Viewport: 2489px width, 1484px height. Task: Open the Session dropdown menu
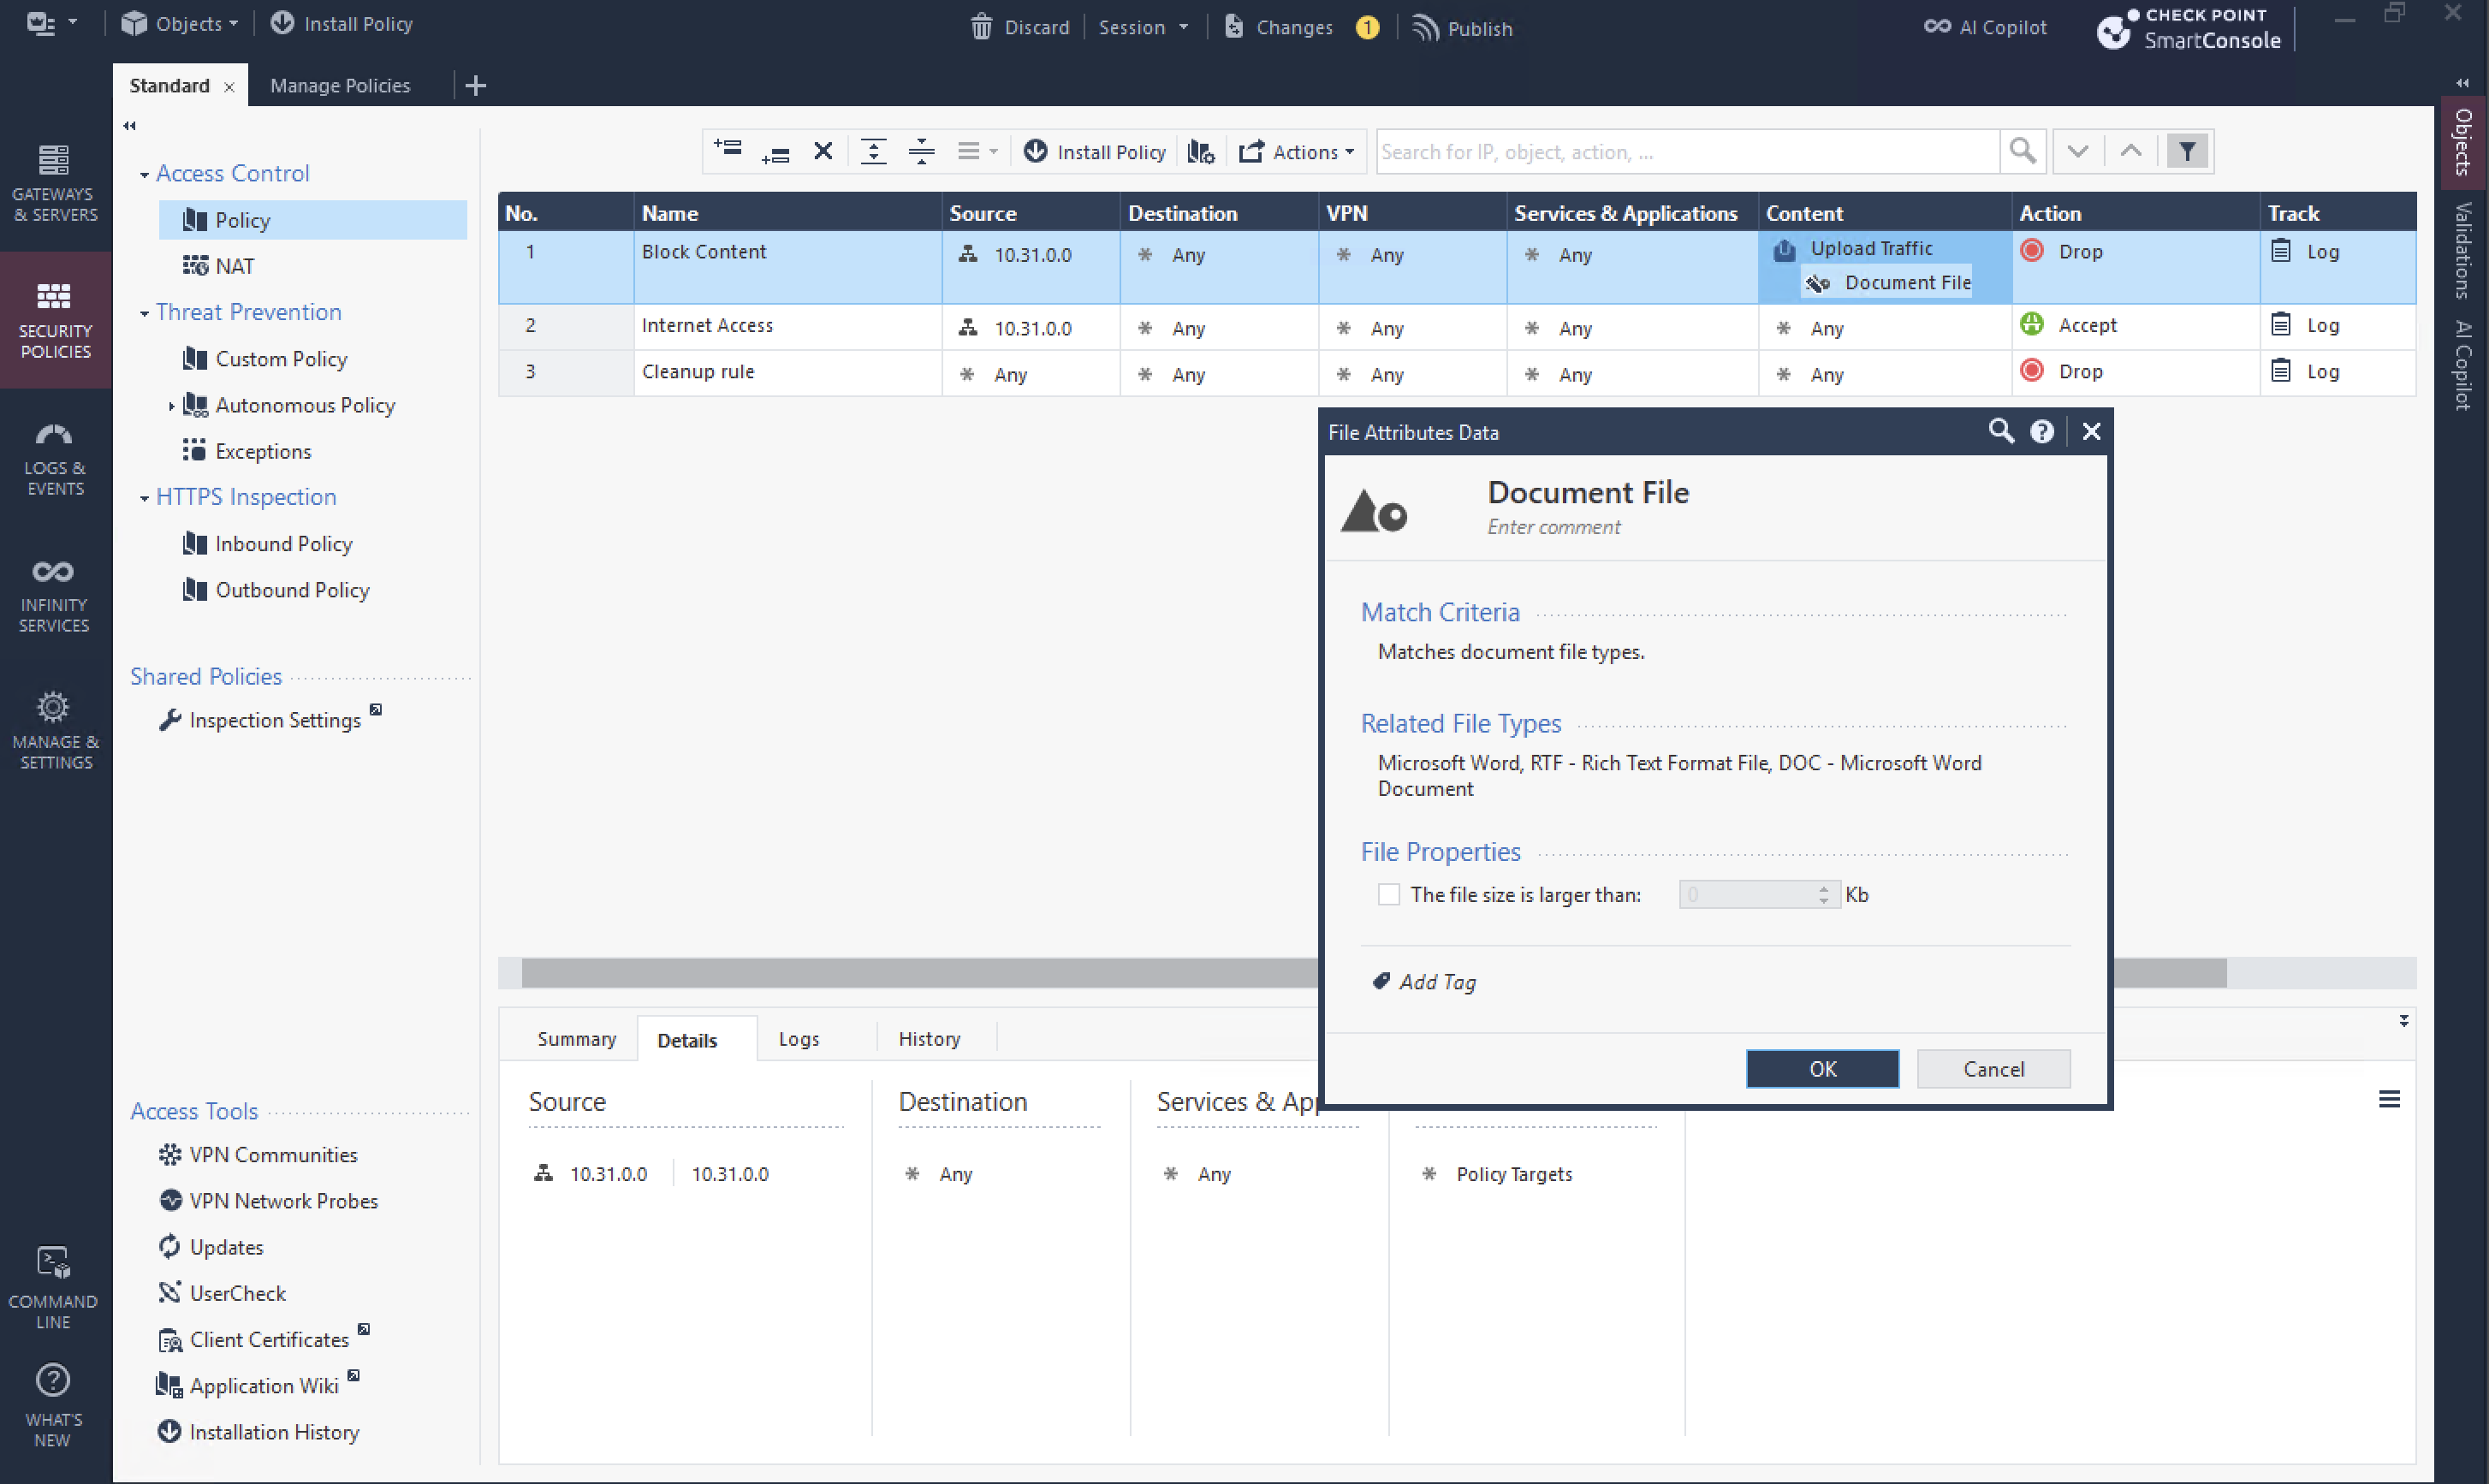(1143, 27)
